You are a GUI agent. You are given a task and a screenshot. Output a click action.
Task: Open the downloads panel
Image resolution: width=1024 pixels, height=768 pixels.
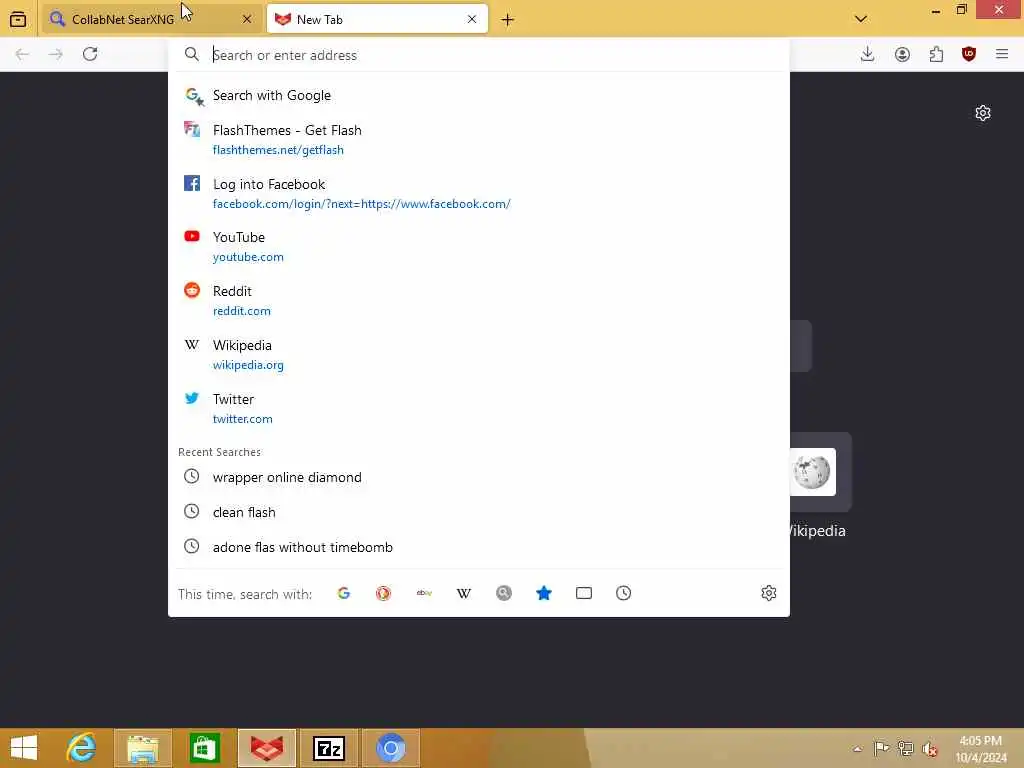pyautogui.click(x=867, y=54)
